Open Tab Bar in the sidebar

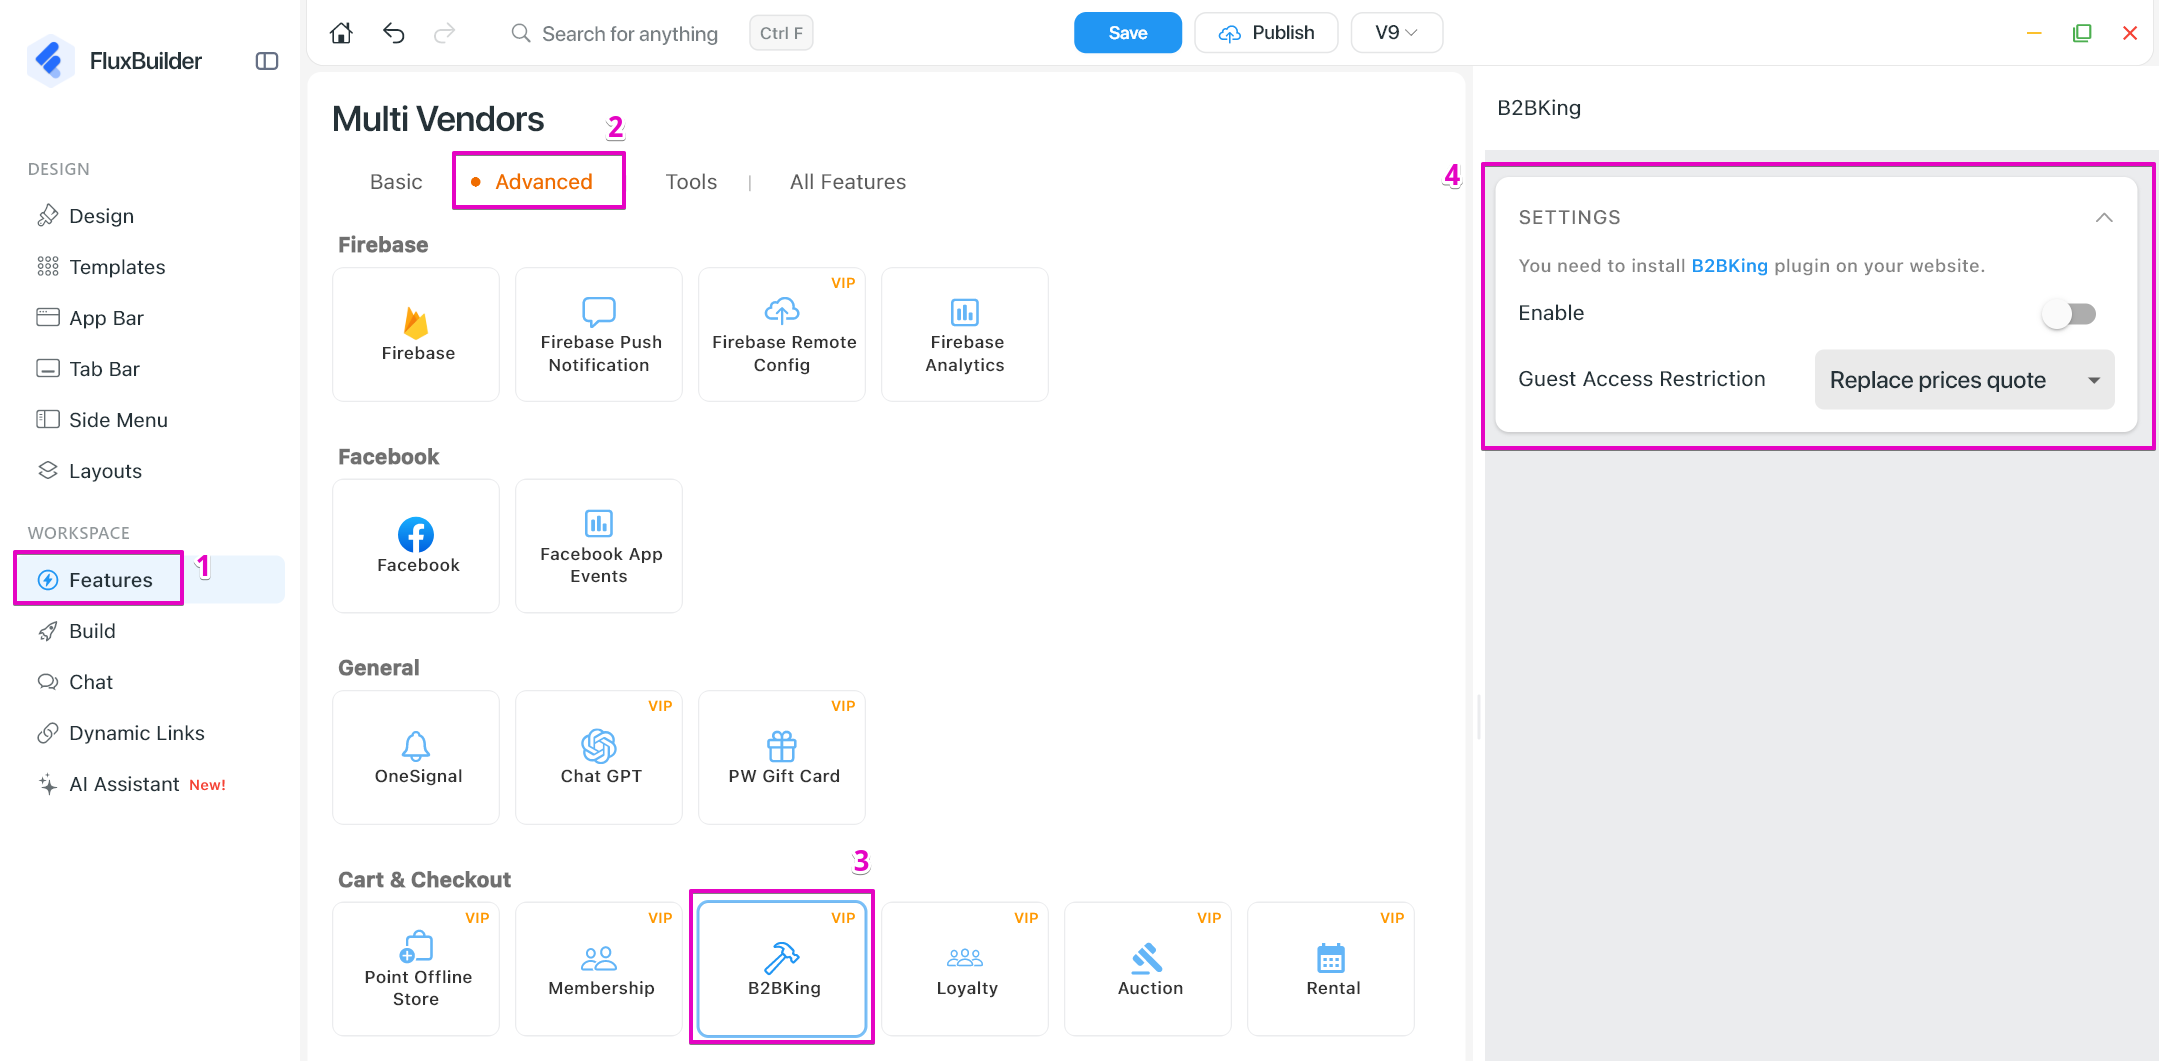tap(150, 369)
